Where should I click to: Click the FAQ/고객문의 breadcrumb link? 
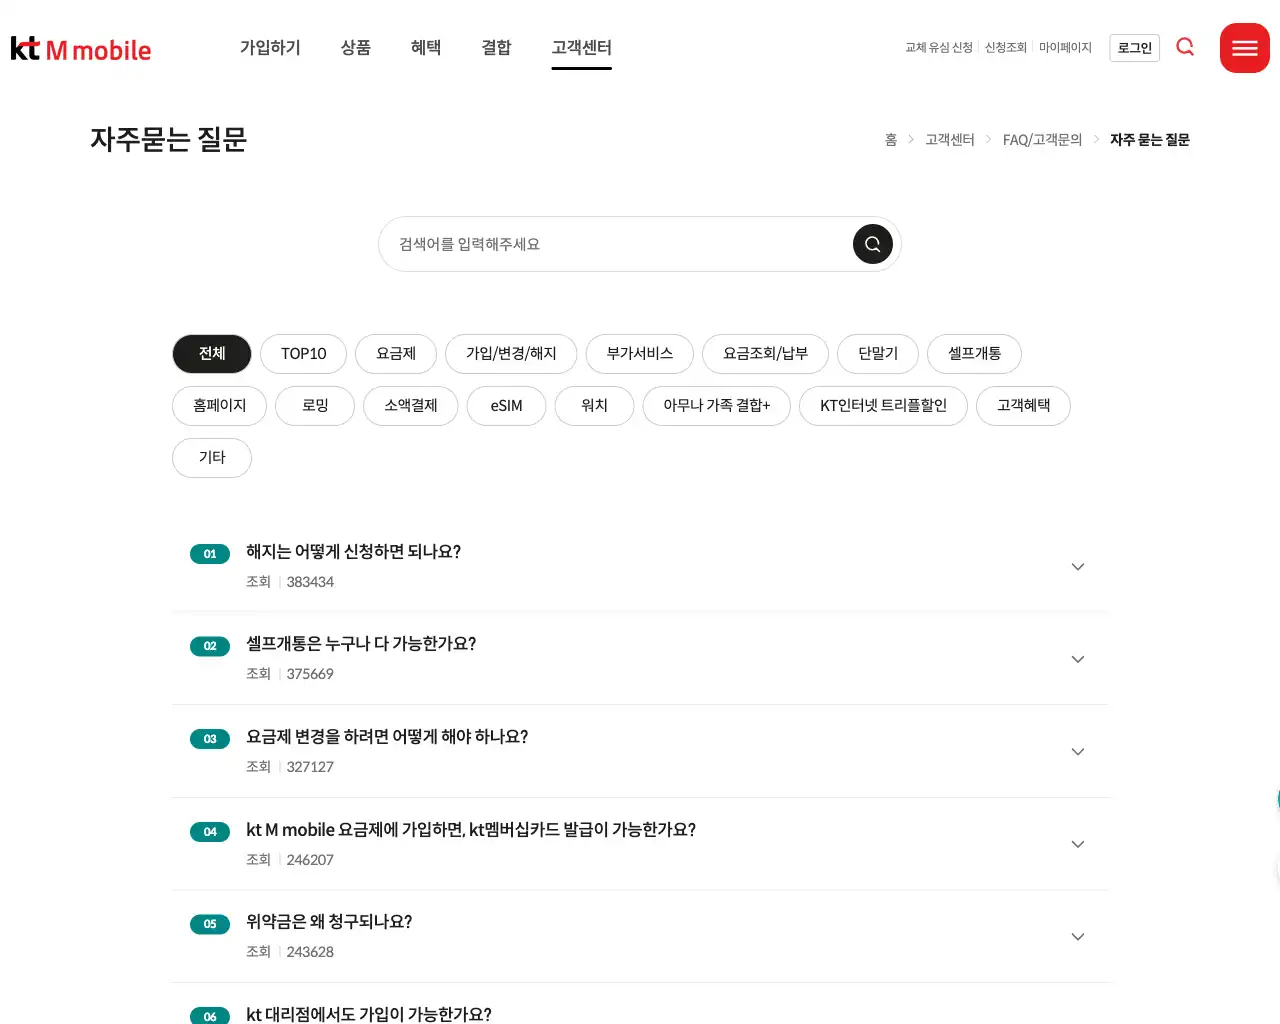[x=1042, y=140]
